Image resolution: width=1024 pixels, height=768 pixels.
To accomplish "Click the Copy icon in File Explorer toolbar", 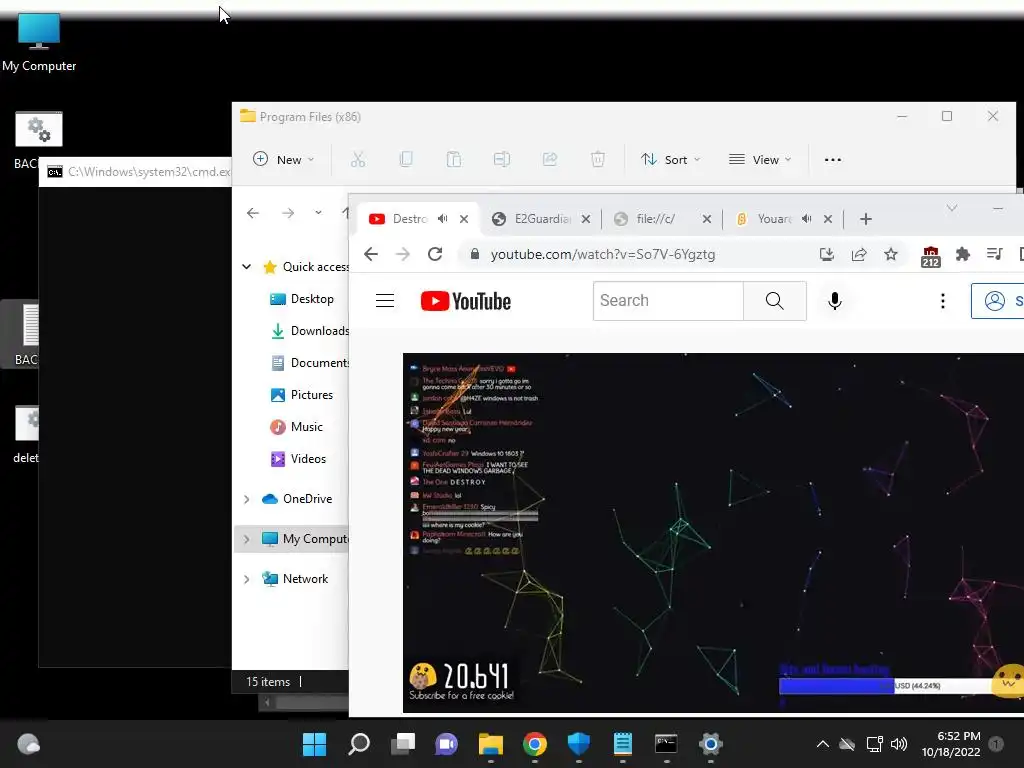I will (x=406, y=159).
